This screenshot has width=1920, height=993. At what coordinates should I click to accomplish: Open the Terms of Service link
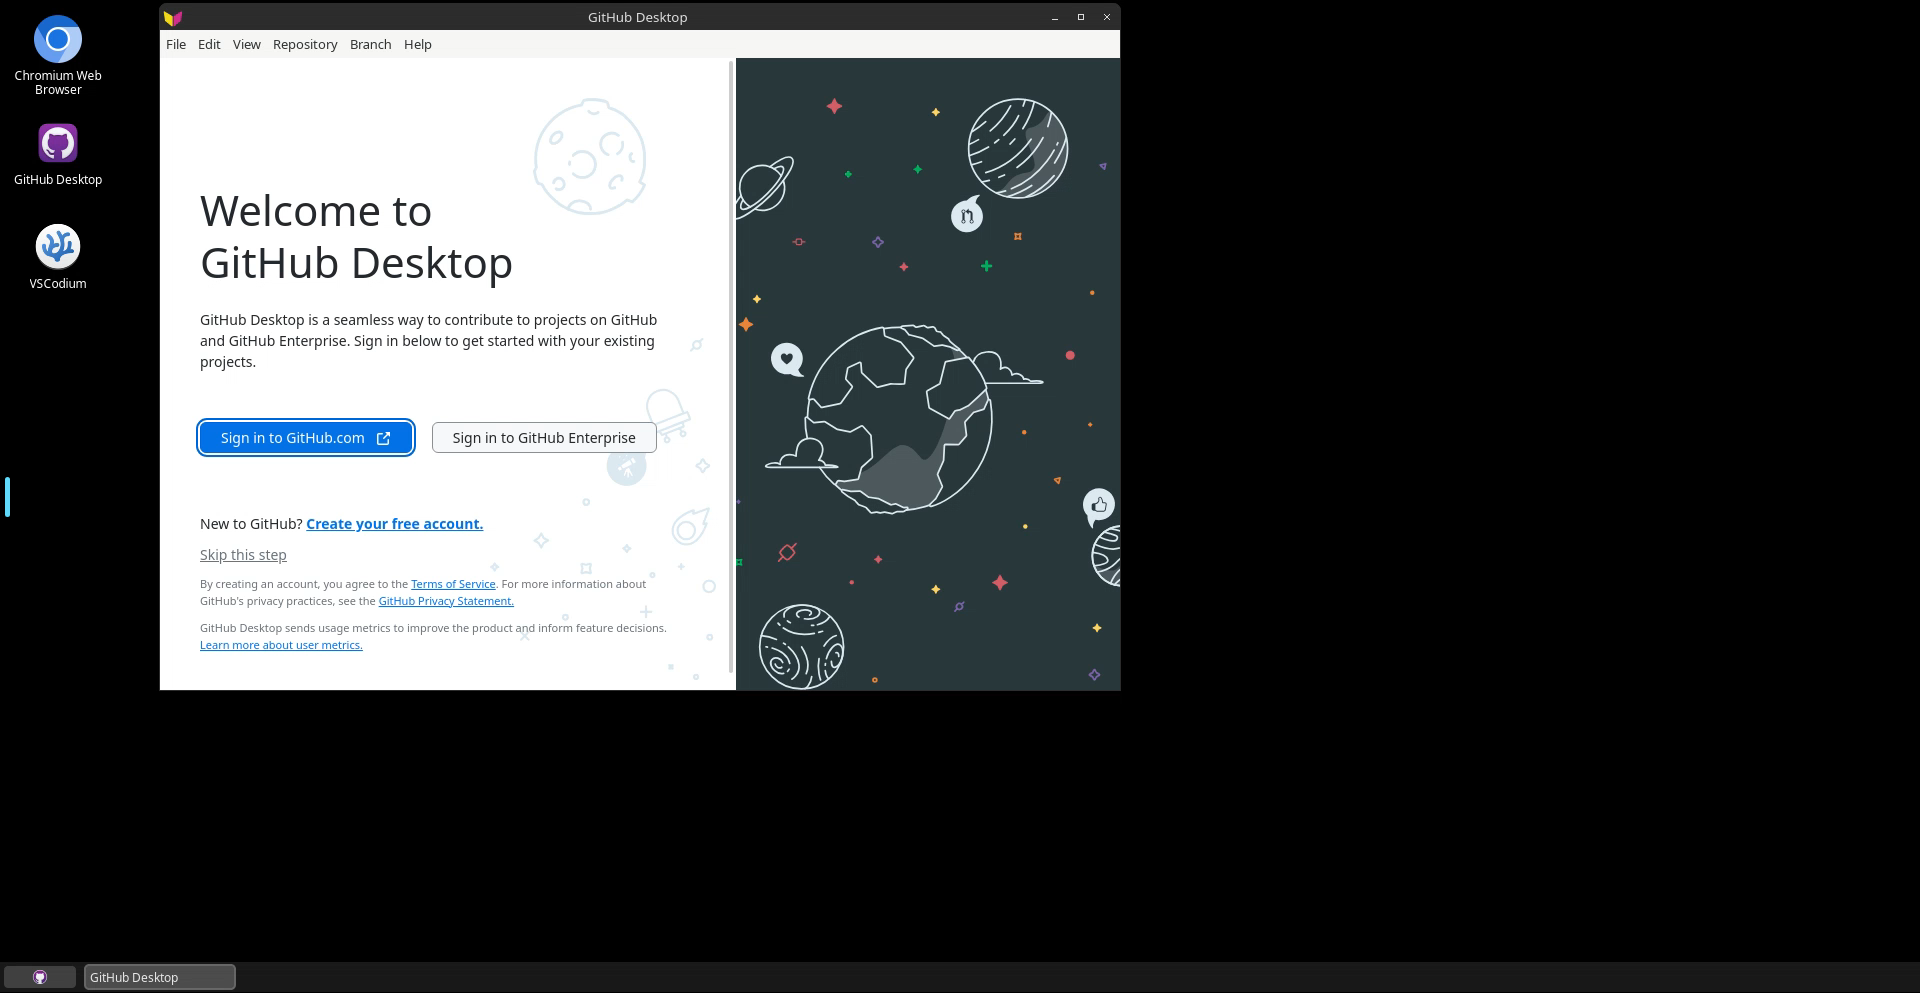coord(453,584)
